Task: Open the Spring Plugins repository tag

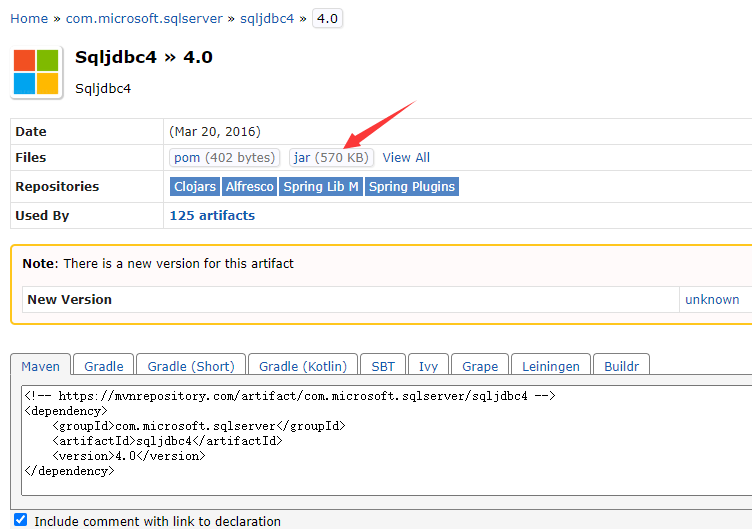Action: 411,186
